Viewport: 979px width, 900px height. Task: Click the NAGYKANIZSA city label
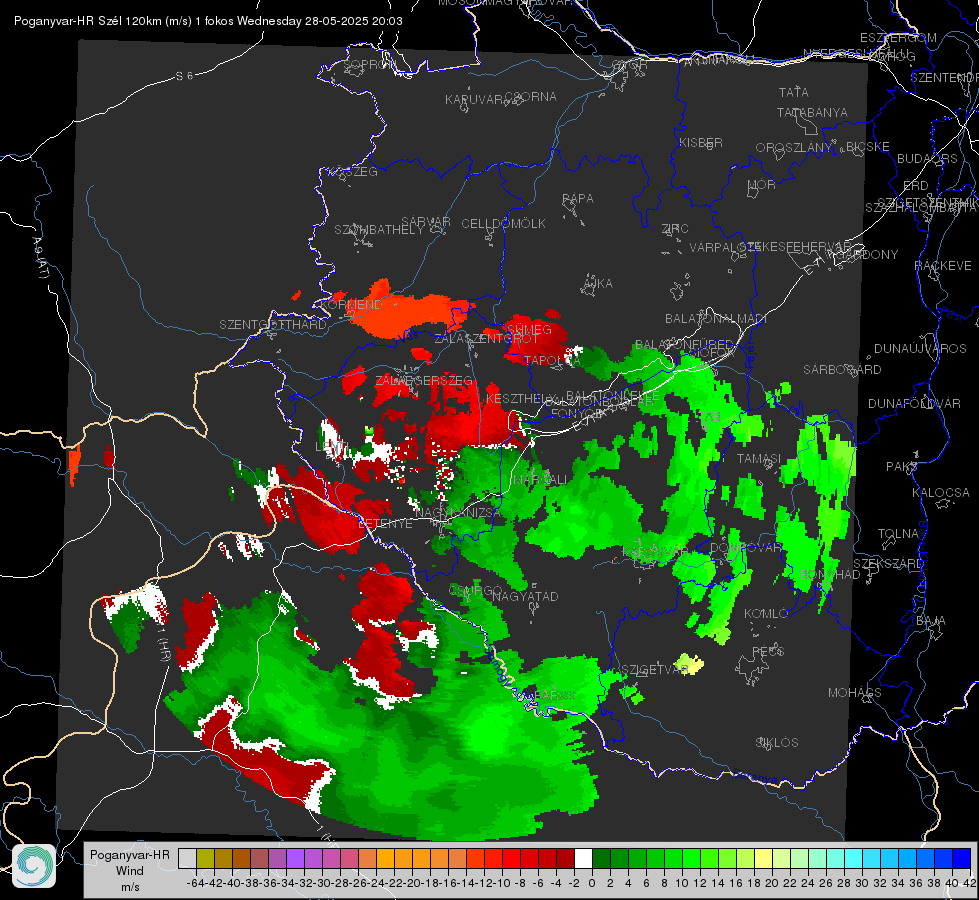click(458, 513)
